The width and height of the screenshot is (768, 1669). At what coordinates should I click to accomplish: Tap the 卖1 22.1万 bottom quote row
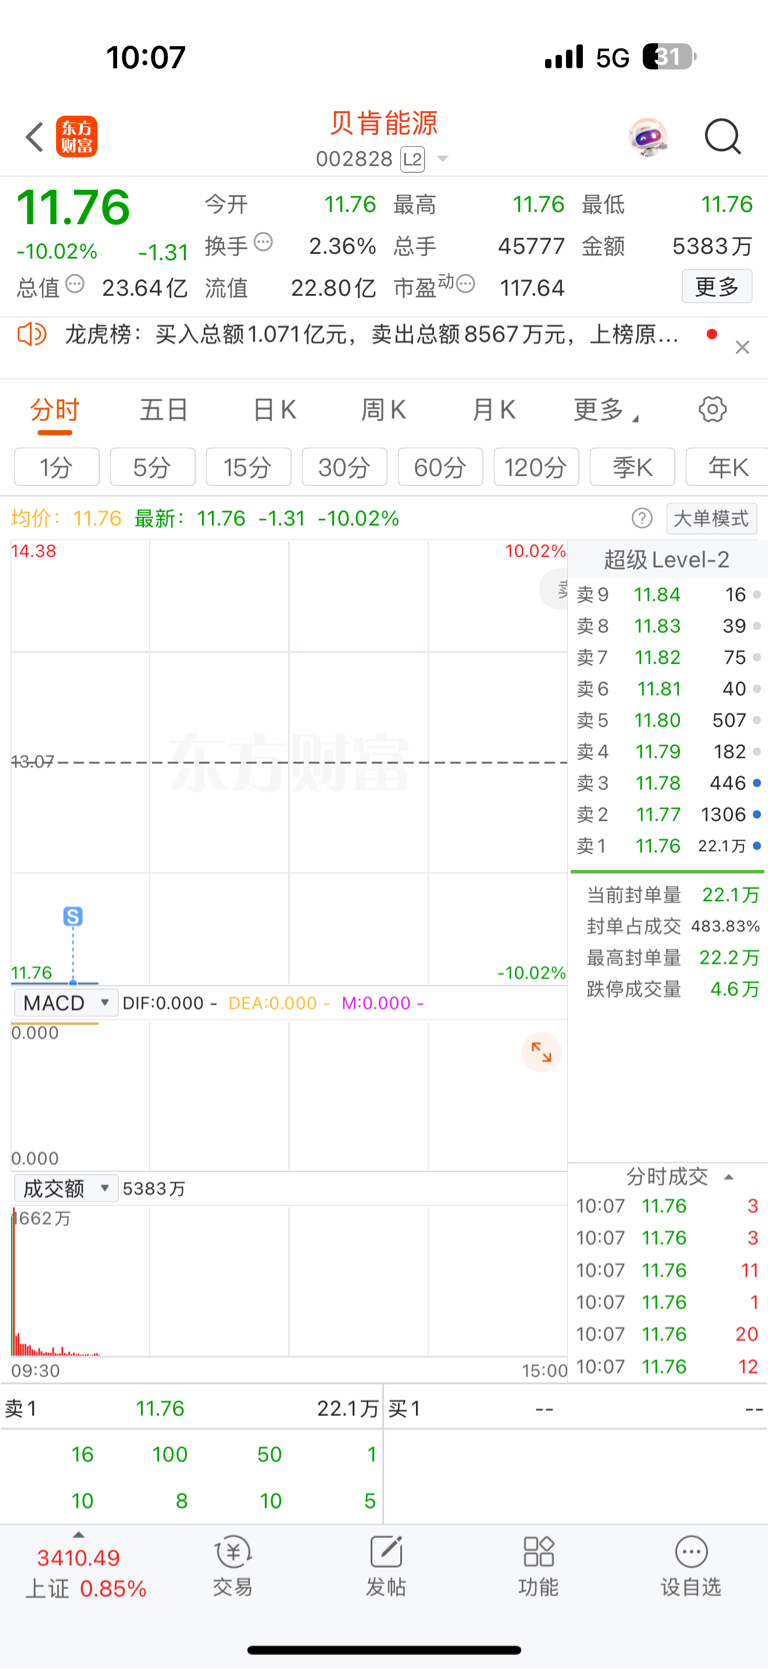tap(191, 1408)
